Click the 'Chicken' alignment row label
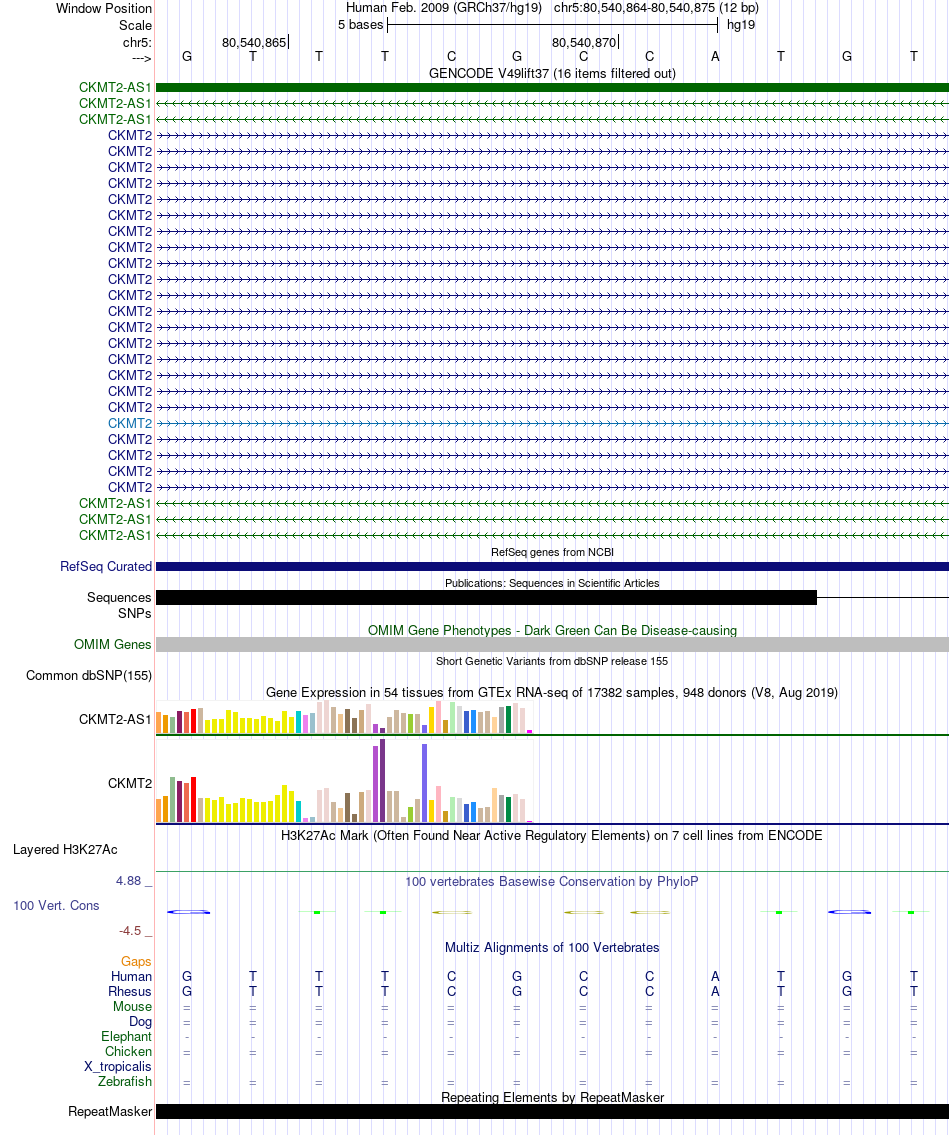950x1135 pixels. 128,1052
